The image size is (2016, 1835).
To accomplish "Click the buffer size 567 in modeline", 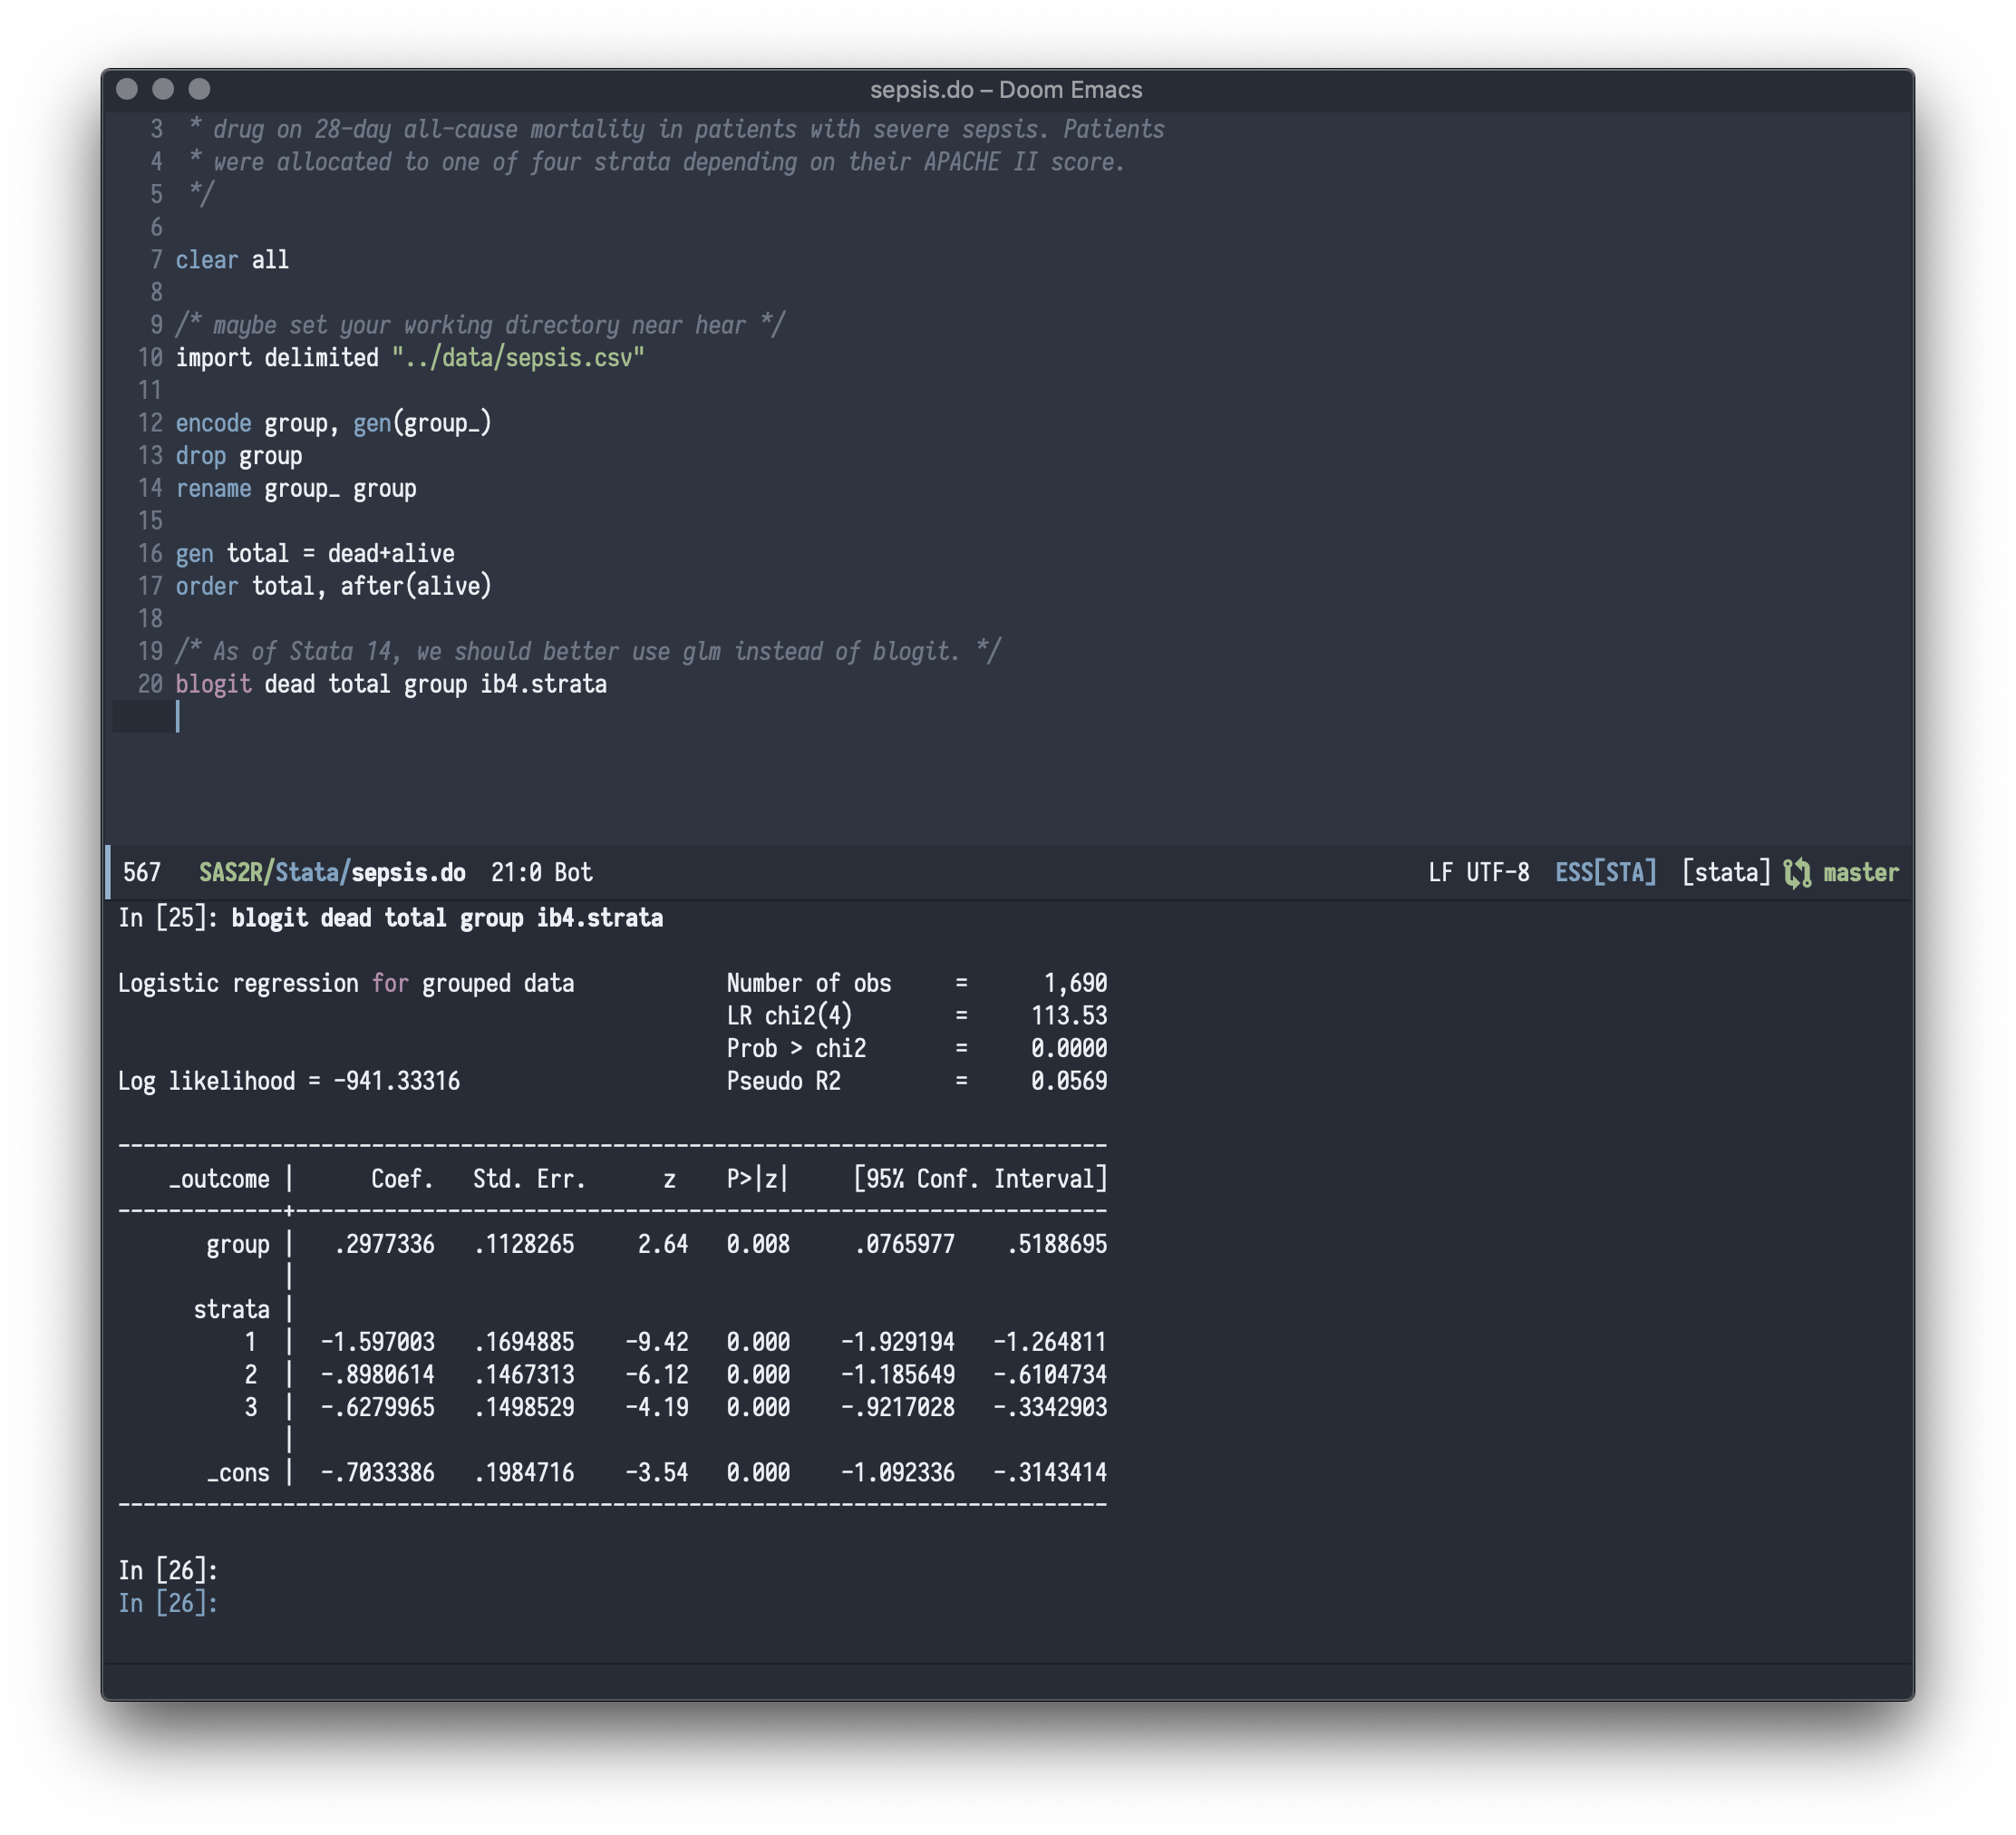I will 141,873.
